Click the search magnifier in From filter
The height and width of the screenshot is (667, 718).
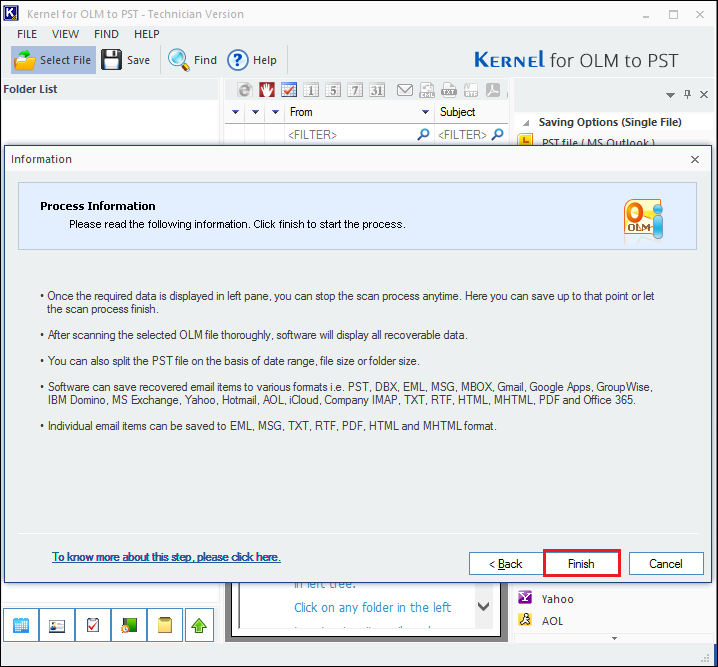[424, 134]
